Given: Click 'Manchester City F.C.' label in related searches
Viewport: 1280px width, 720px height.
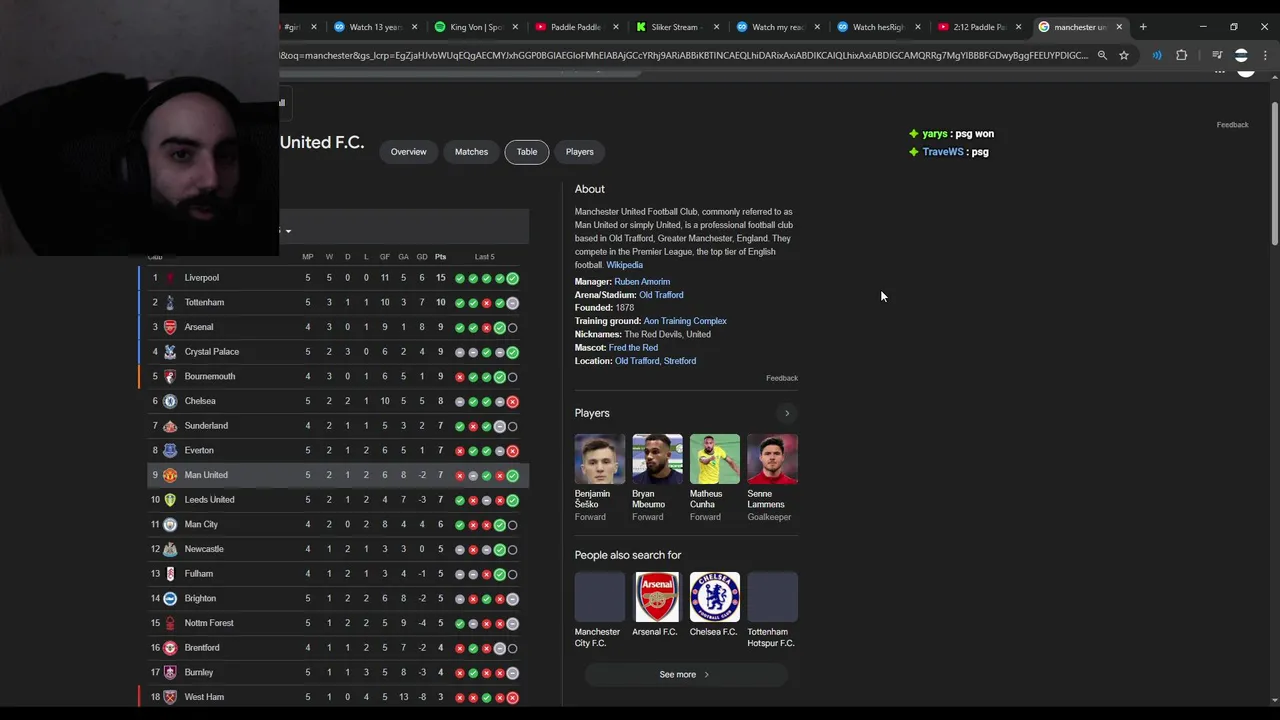Looking at the screenshot, I should pyautogui.click(x=597, y=637).
